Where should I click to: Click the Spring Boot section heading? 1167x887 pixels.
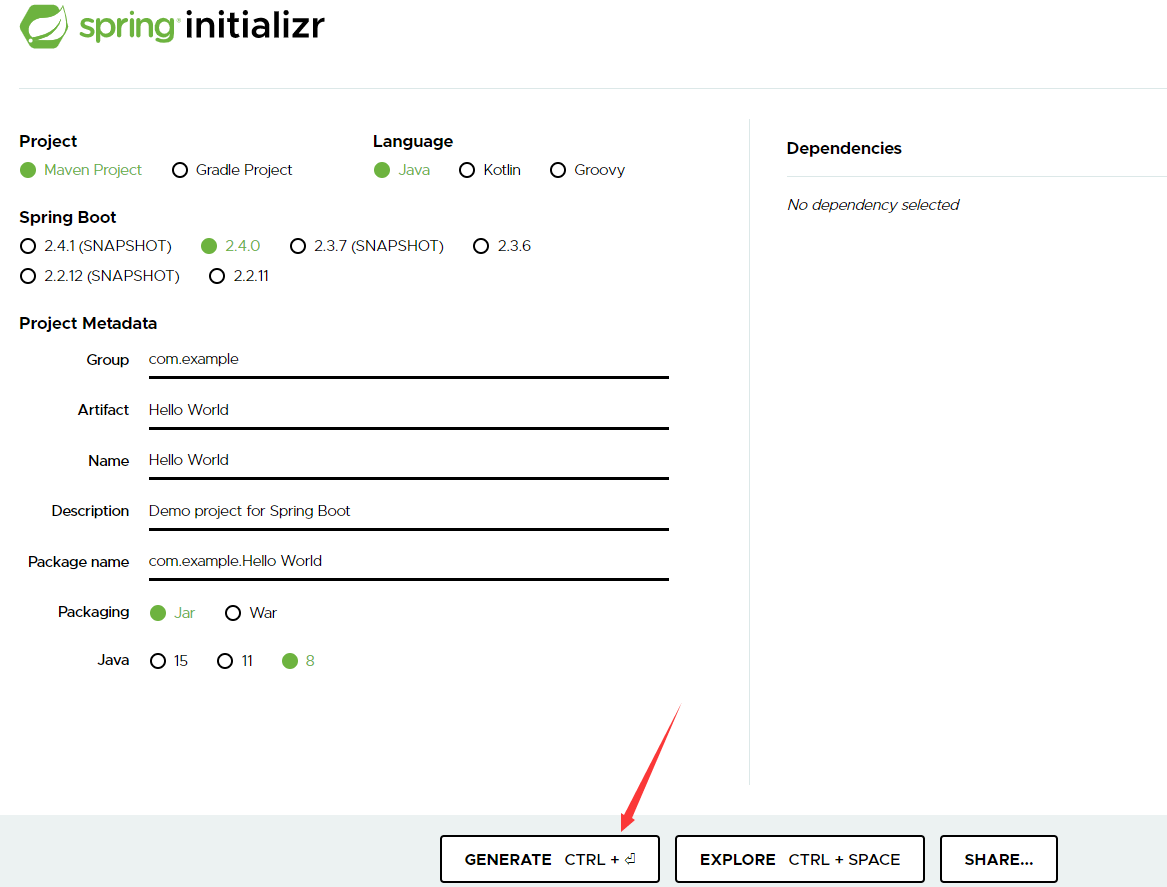tap(68, 217)
